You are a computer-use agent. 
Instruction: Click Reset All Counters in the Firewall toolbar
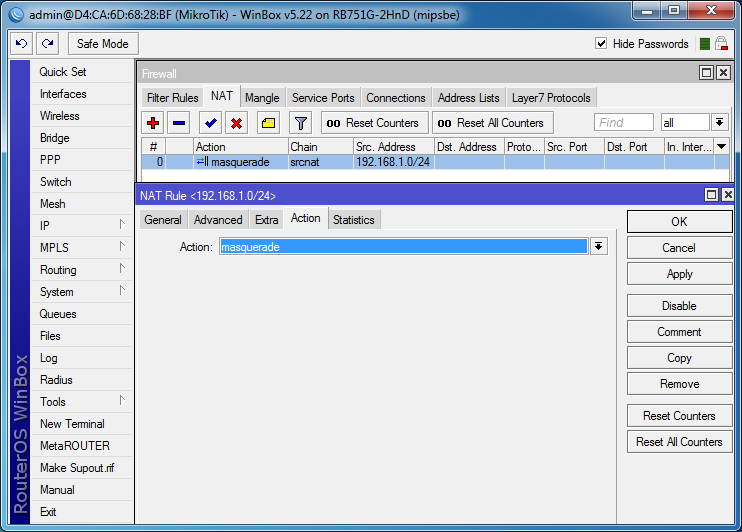click(492, 123)
